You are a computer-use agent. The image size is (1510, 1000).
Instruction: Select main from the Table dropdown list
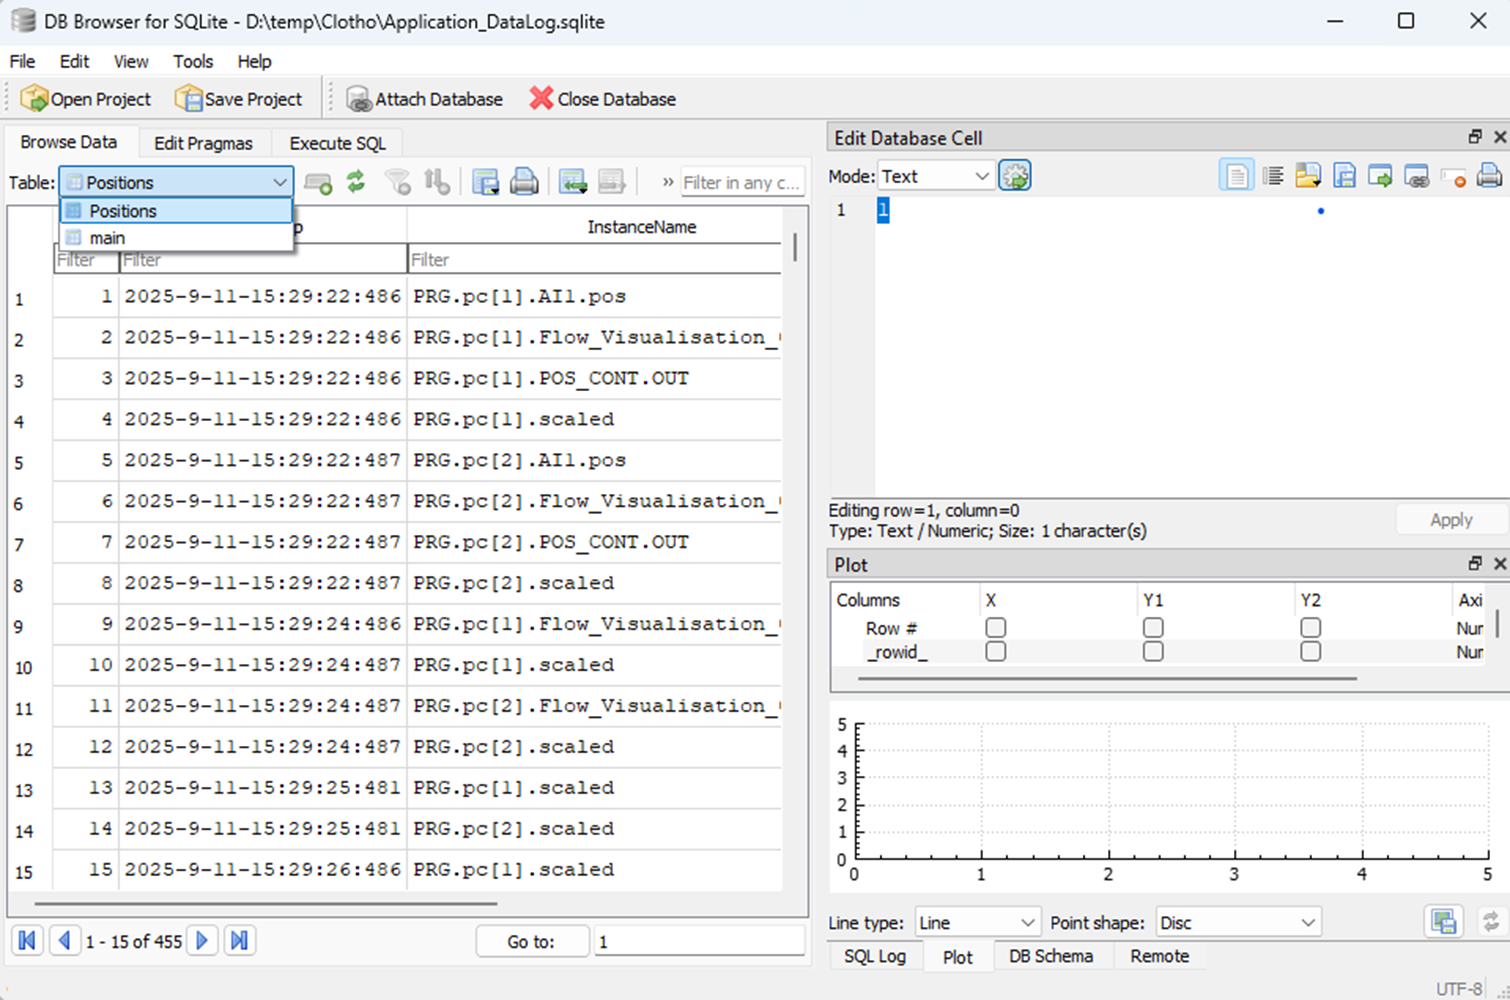pos(107,238)
